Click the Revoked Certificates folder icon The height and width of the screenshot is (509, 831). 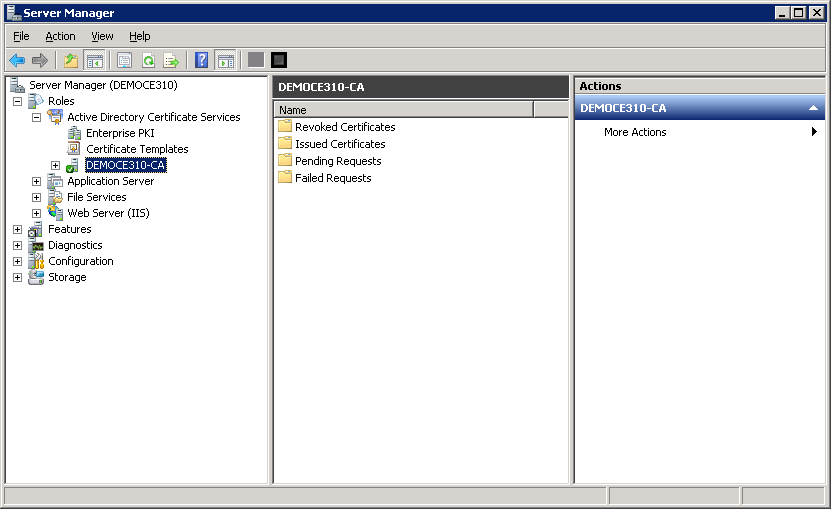point(285,126)
